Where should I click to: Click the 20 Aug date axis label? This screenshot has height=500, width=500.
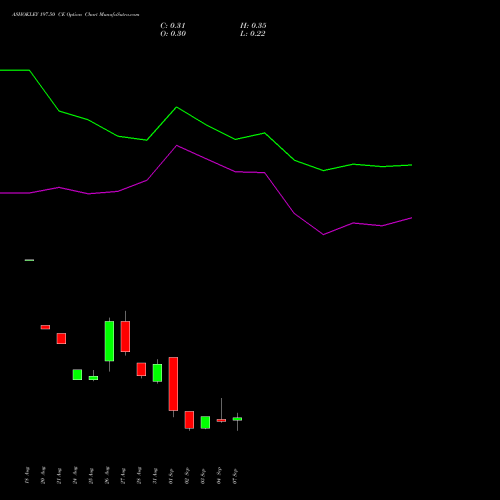coord(43,475)
